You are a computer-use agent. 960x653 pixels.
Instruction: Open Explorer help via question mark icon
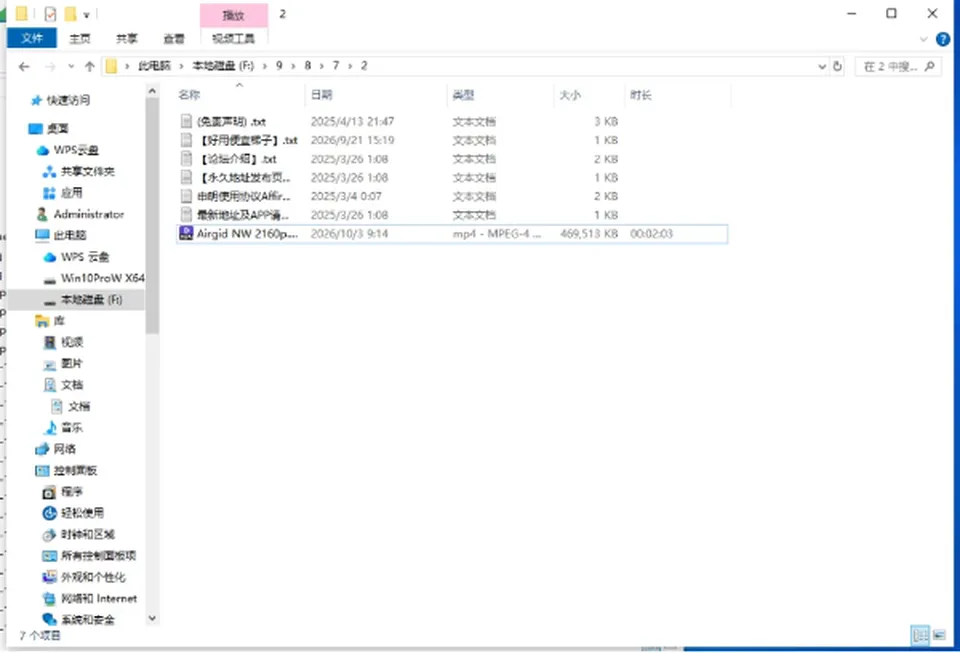point(943,39)
